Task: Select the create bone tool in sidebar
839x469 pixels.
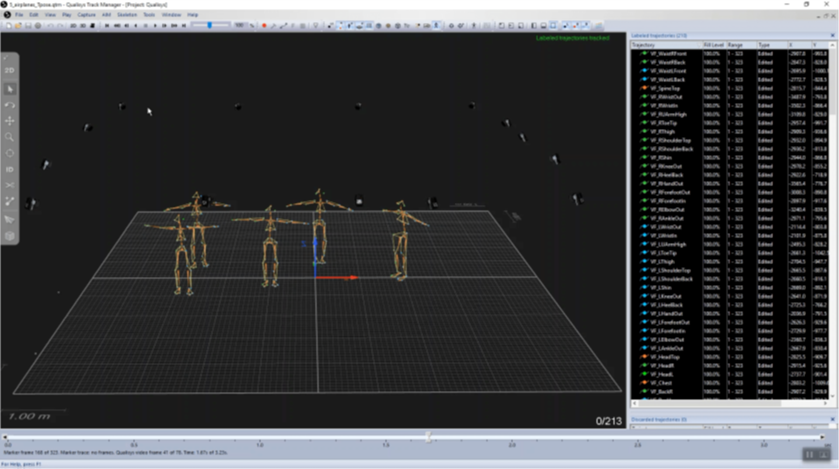Action: coord(10,202)
